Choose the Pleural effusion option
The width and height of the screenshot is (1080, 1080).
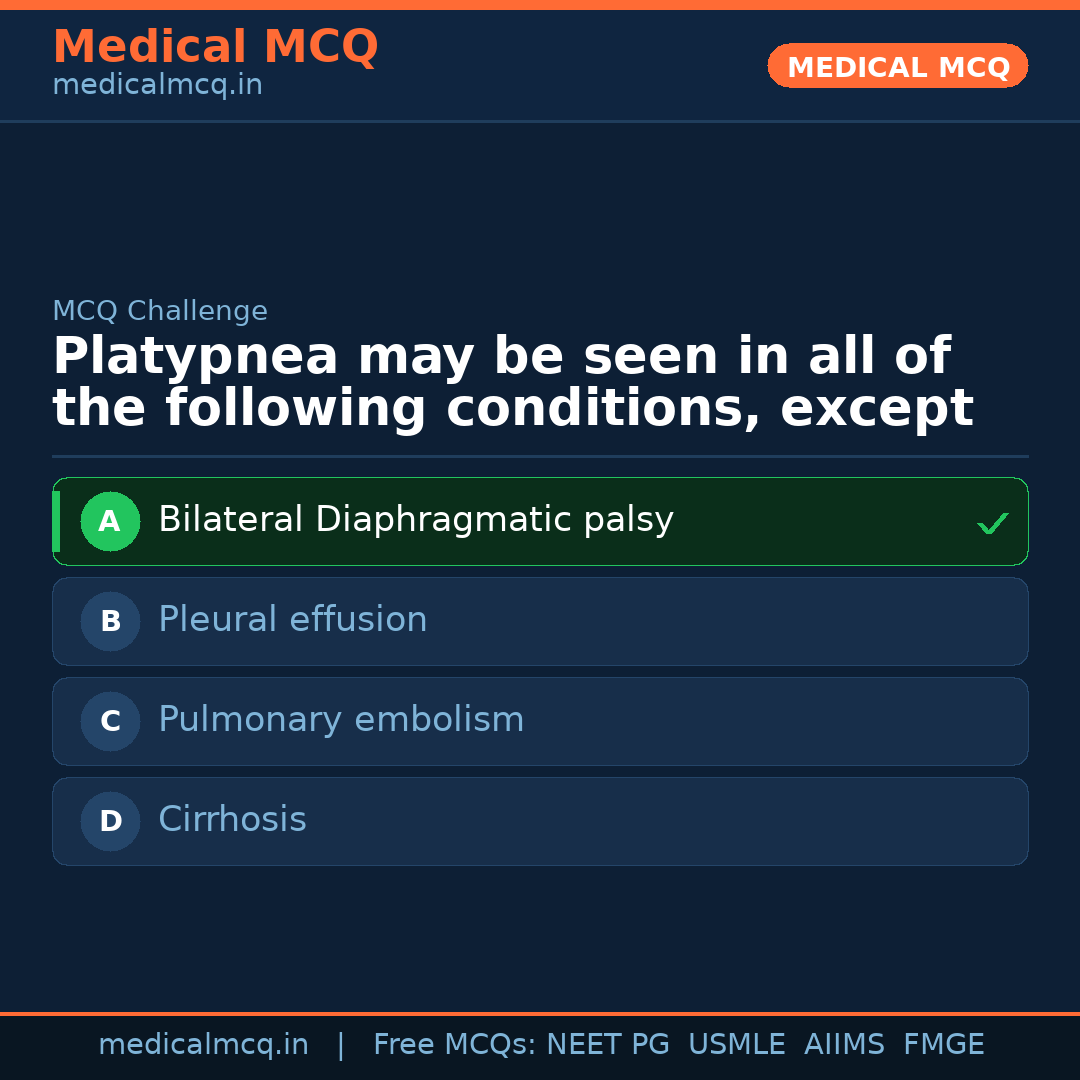pos(292,620)
